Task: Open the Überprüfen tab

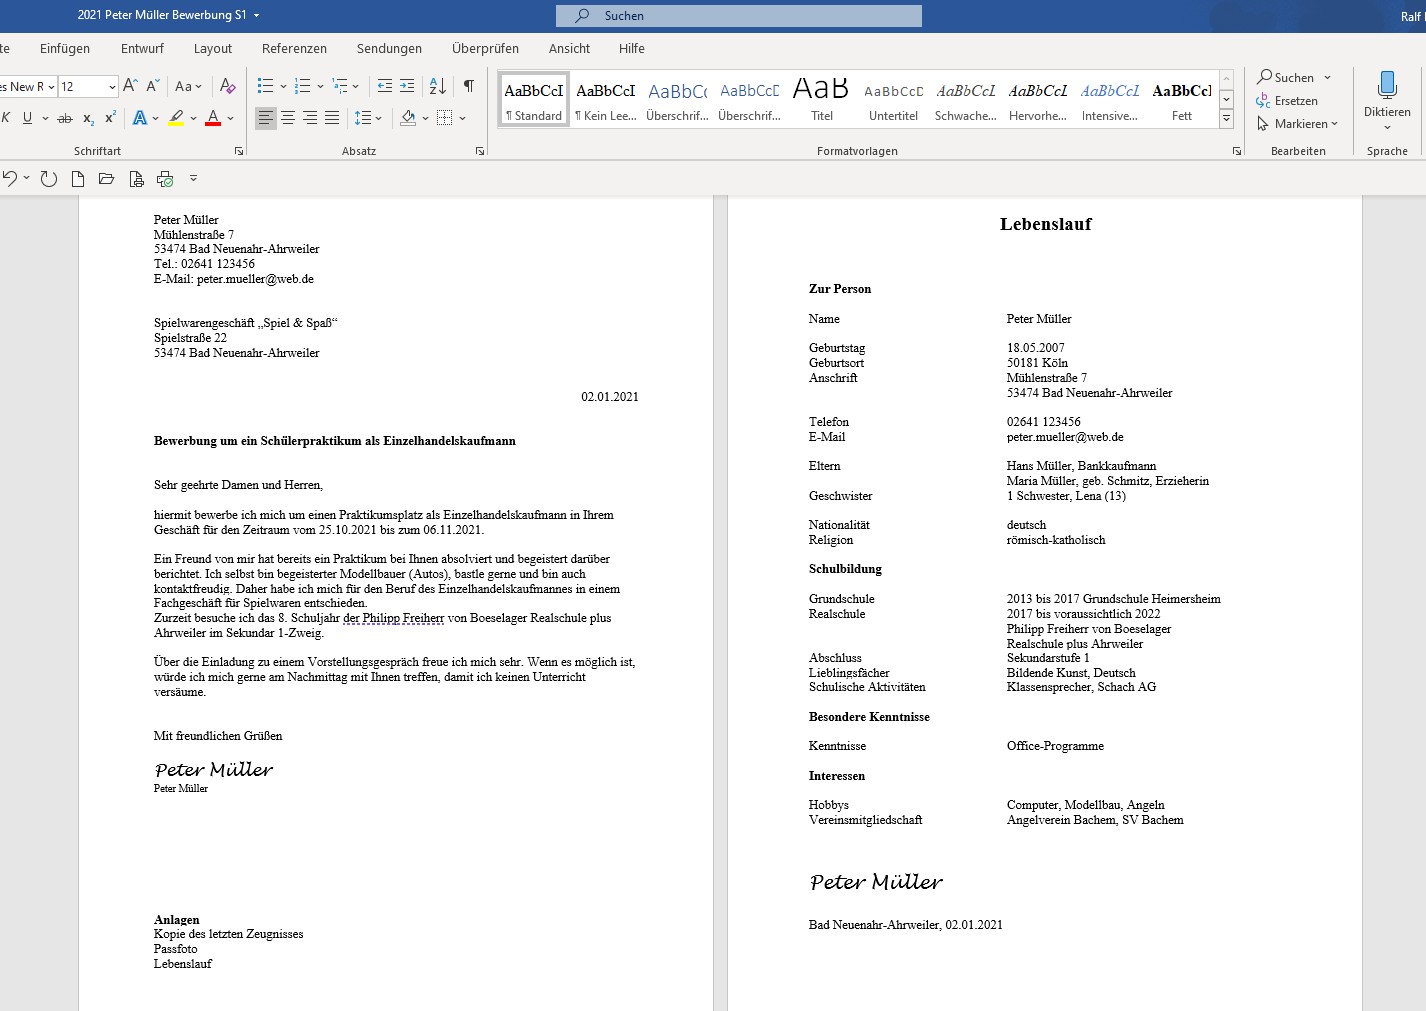Action: (485, 48)
